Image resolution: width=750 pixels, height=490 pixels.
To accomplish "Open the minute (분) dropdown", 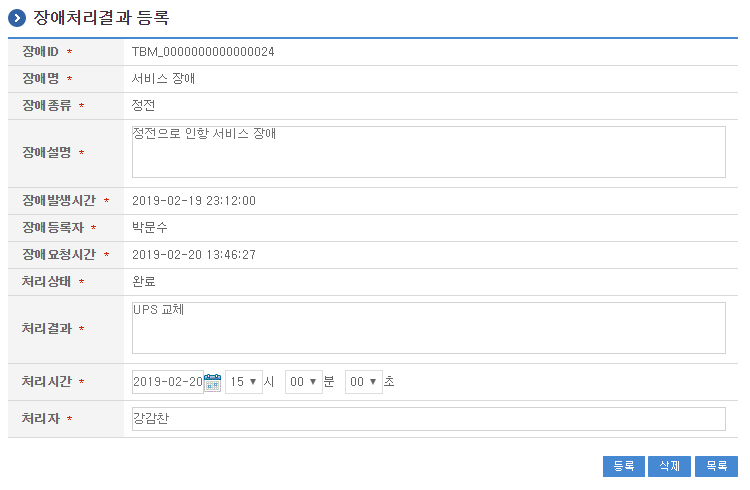I will [303, 382].
